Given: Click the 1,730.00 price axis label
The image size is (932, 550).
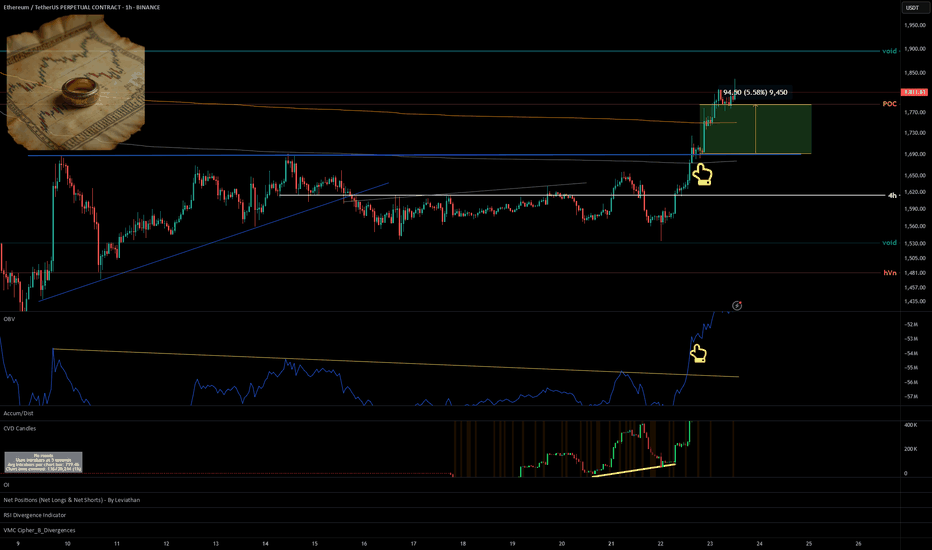Looking at the screenshot, I should point(915,133).
